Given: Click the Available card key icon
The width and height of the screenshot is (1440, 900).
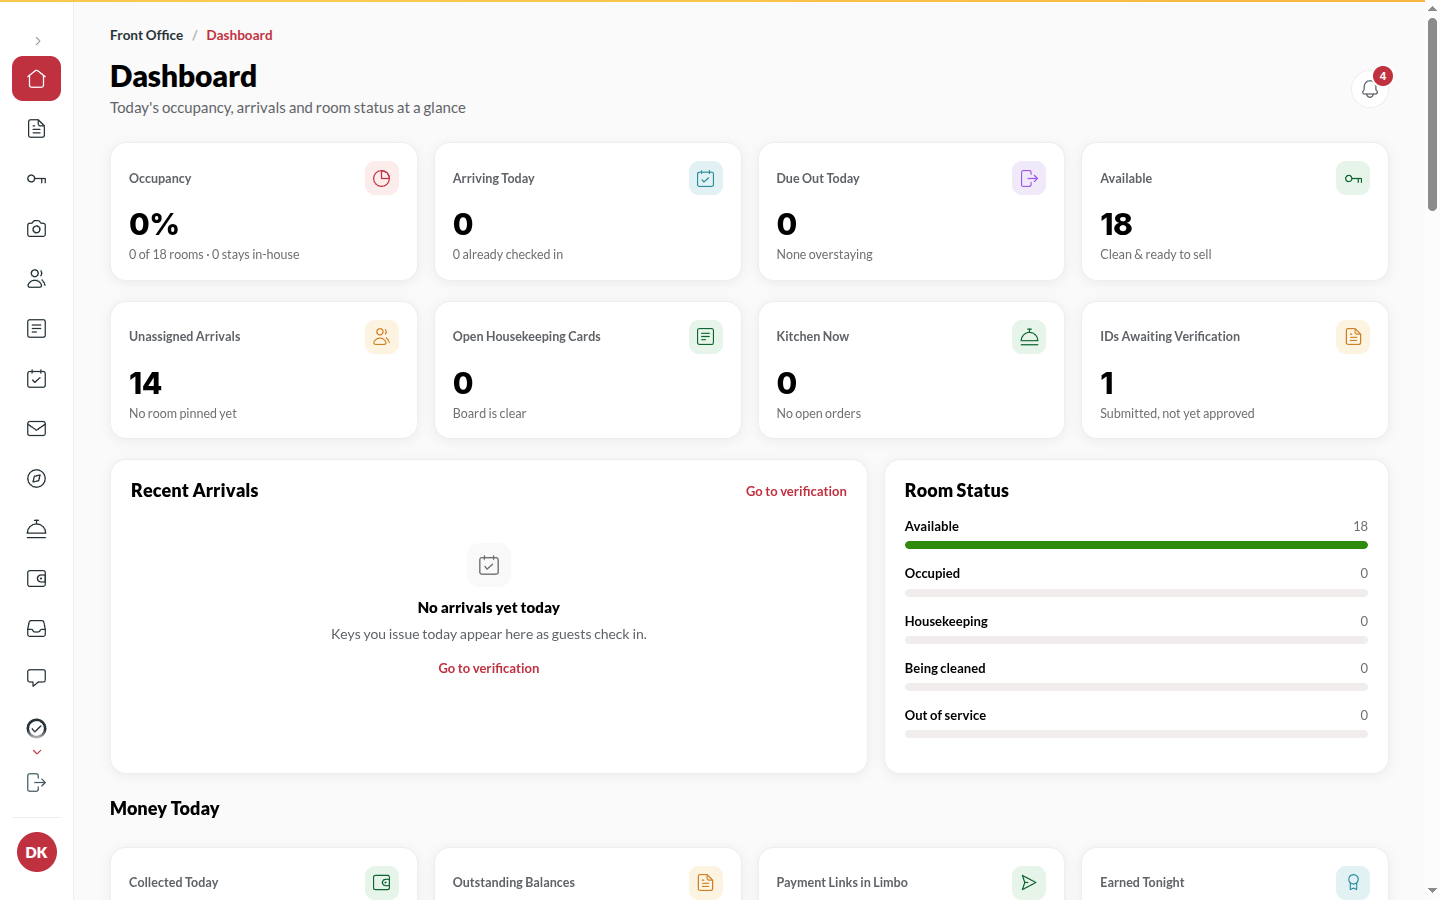Looking at the screenshot, I should (1353, 178).
